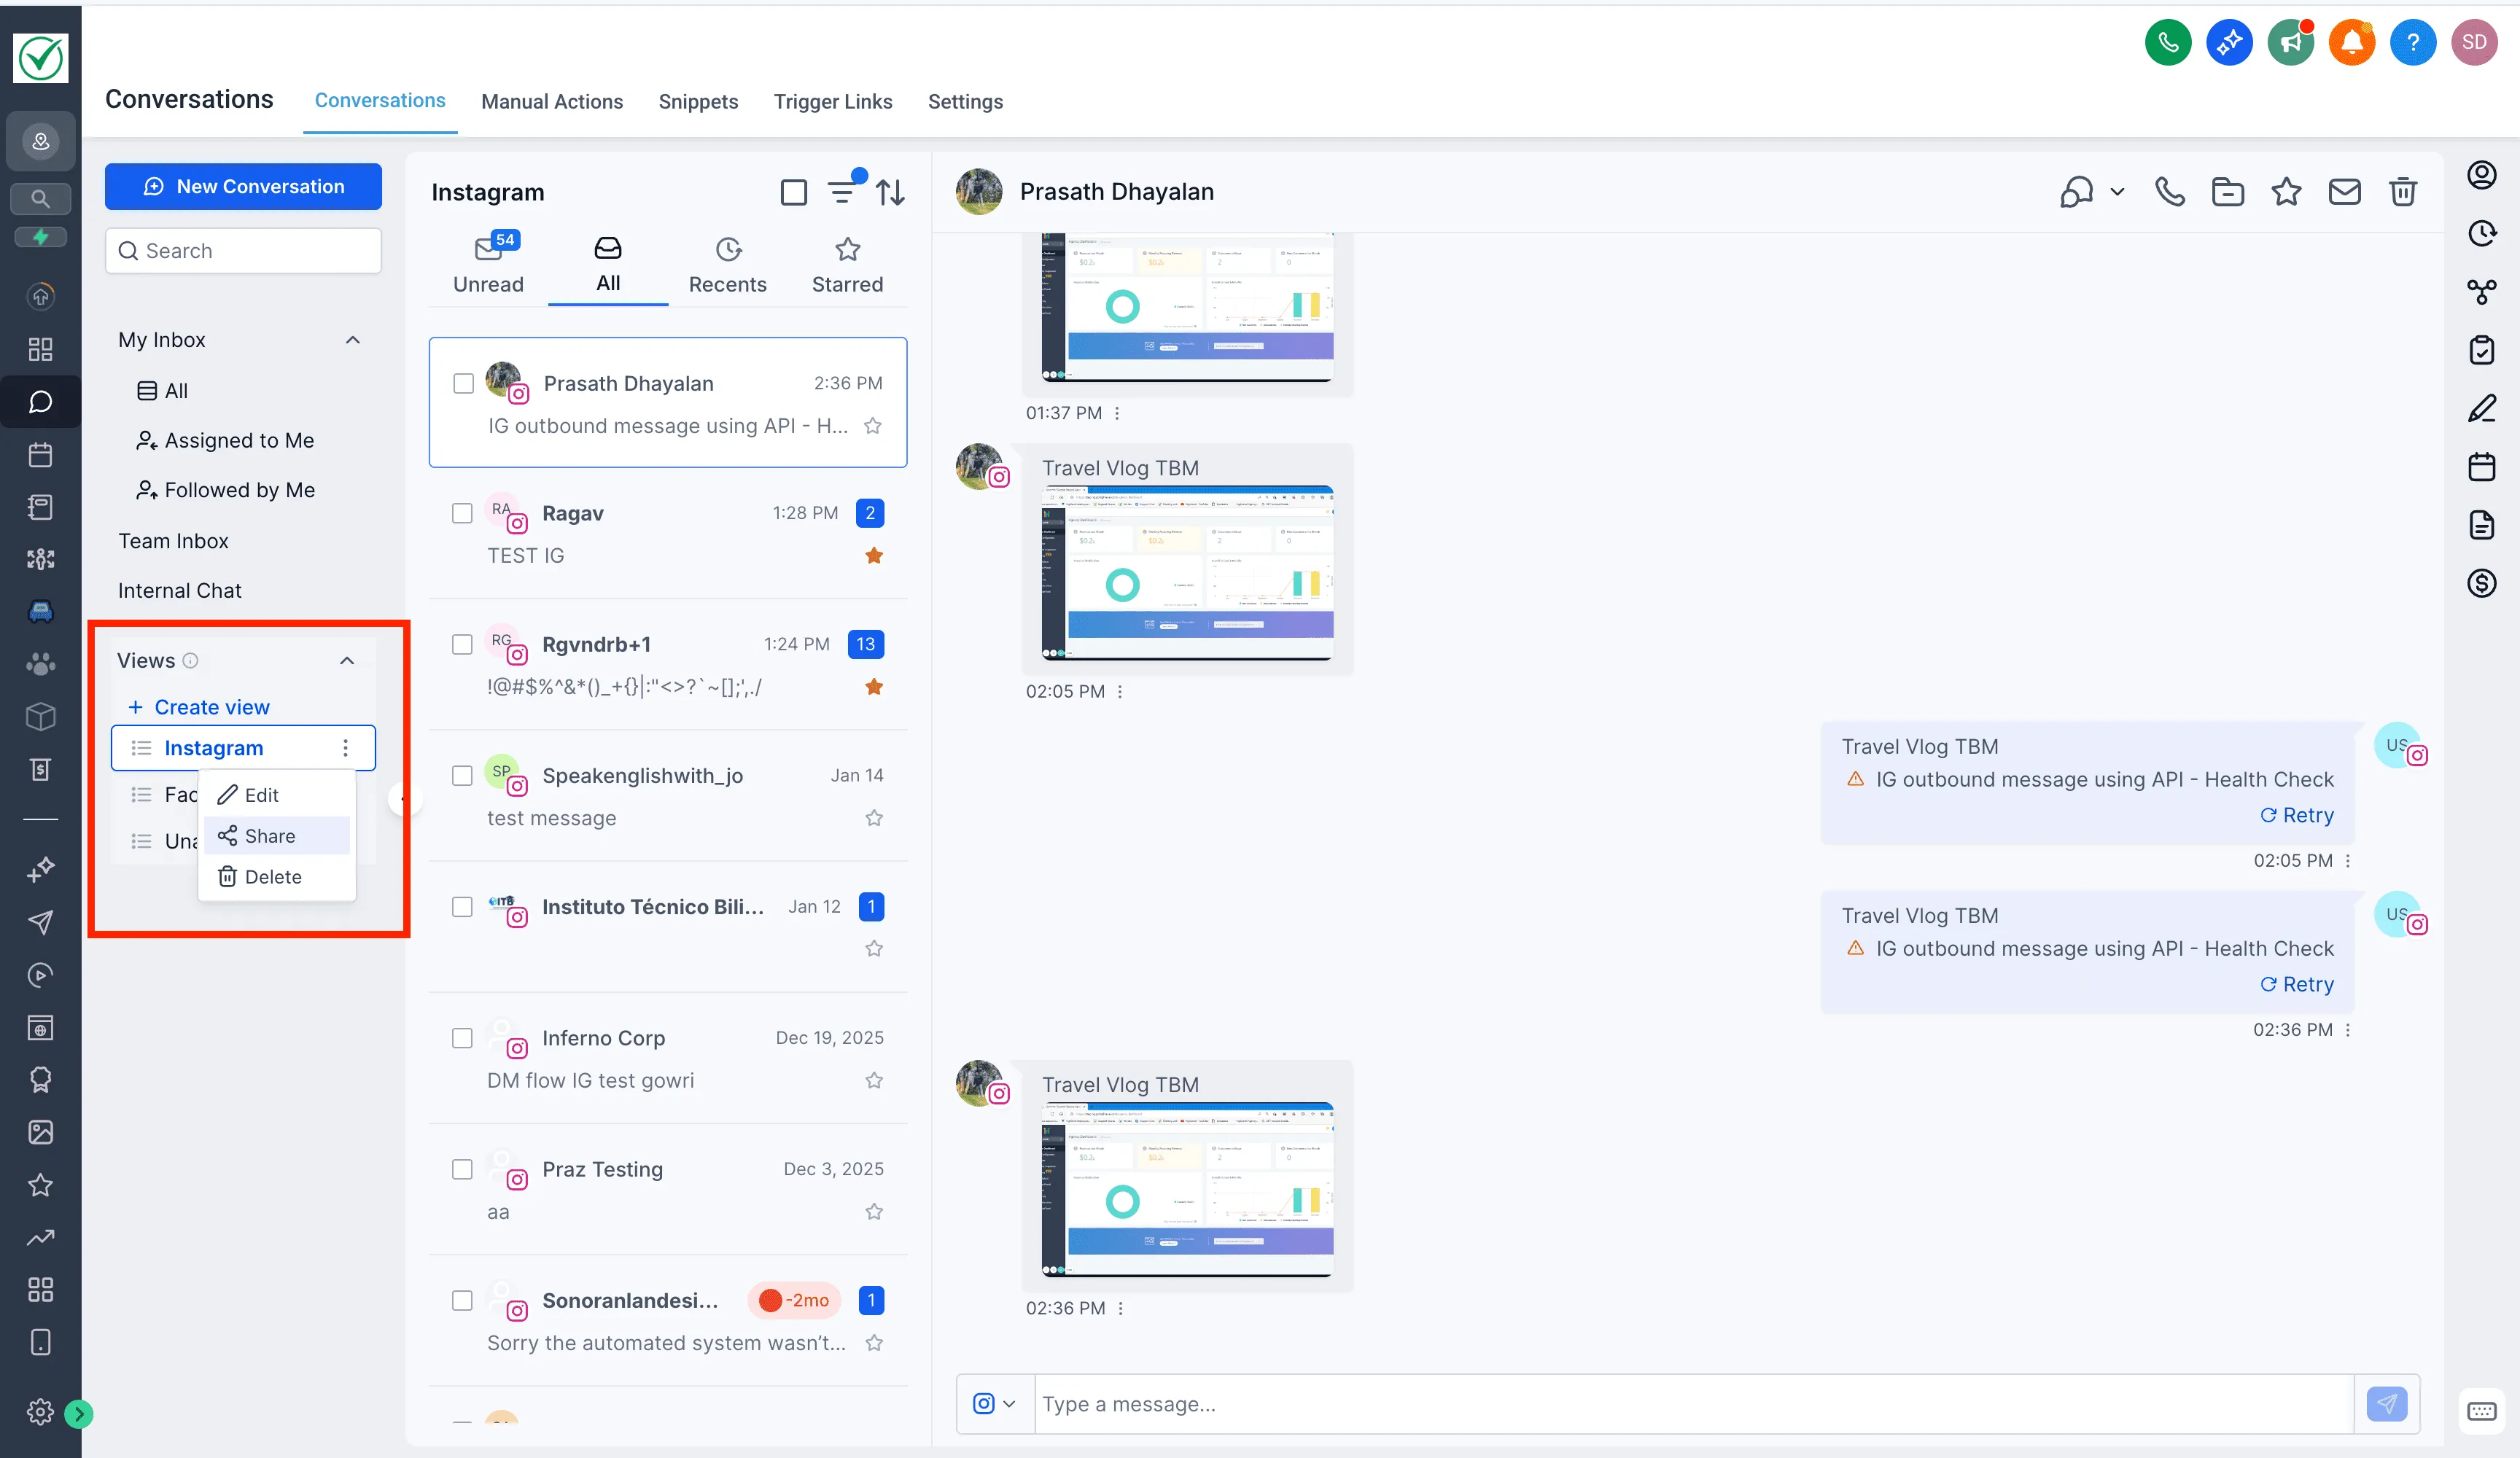Tick the checkbox beside Ragav conversation
Screen dimensions: 2520x1458
click(x=463, y=513)
